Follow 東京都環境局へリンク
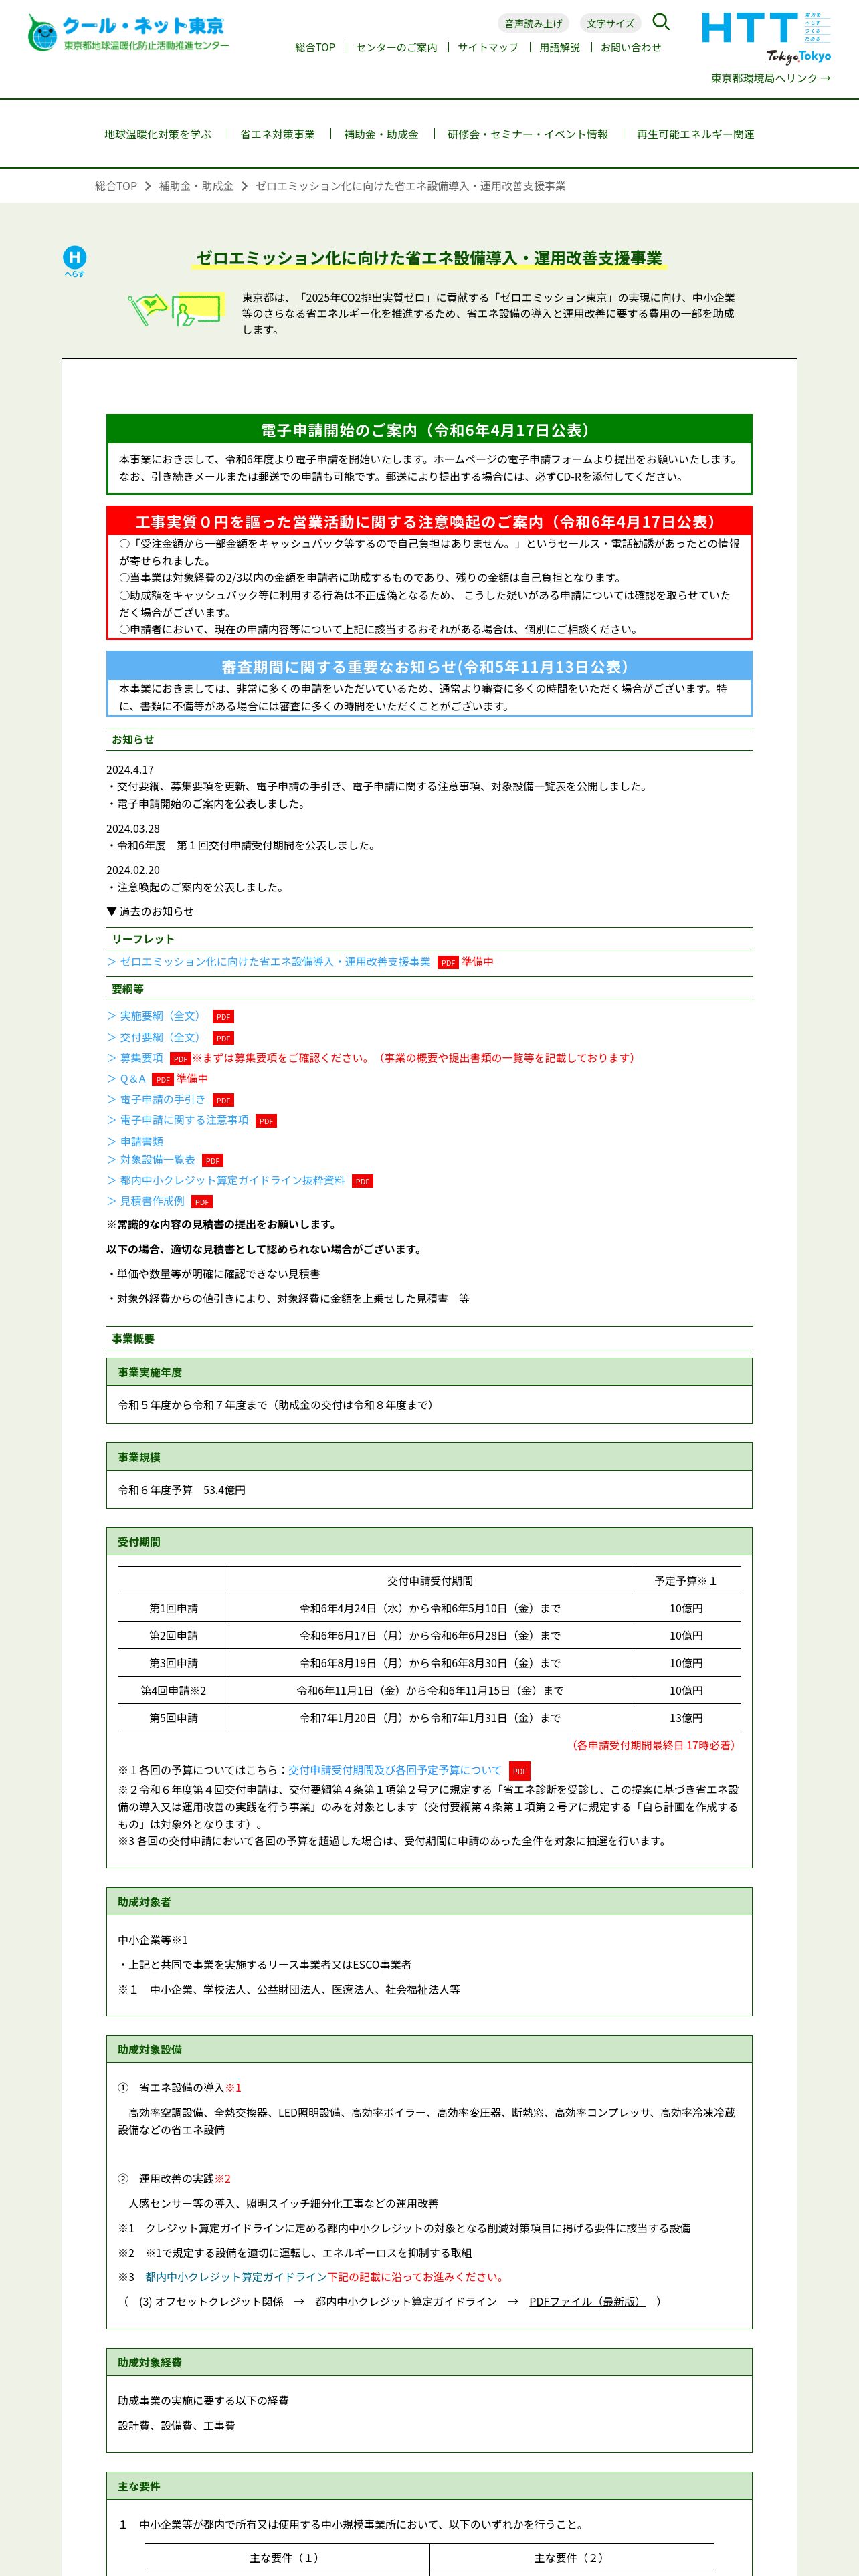This screenshot has height=2576, width=859. (771, 78)
